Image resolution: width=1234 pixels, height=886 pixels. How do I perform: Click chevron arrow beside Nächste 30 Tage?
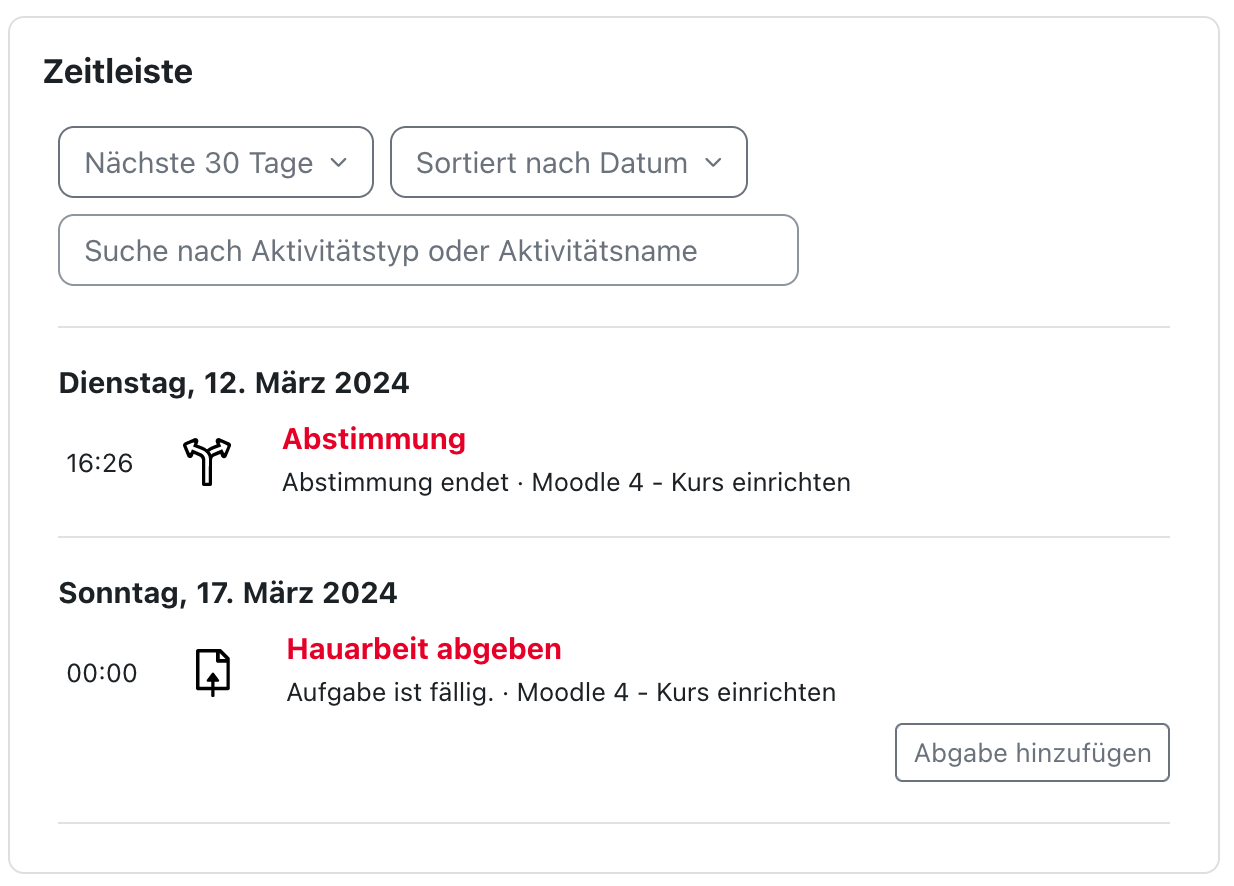(338, 163)
